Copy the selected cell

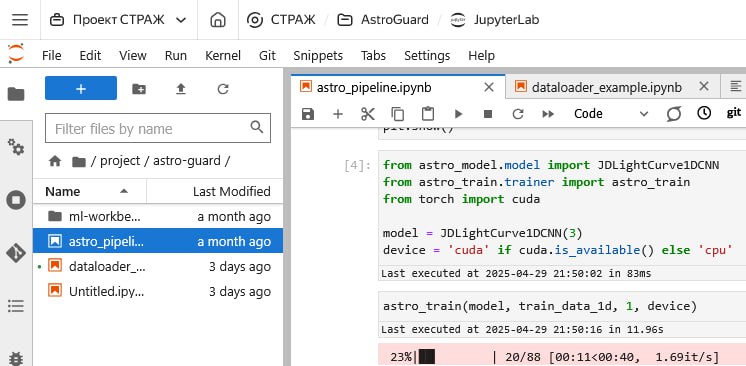397,114
